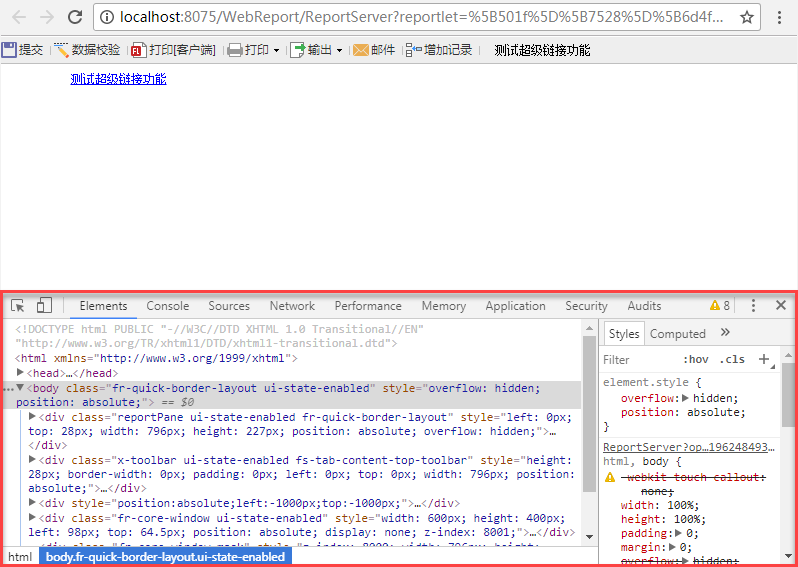Image resolution: width=798 pixels, height=567 pixels.
Task: Switch to the Audits tab
Action: pos(644,306)
